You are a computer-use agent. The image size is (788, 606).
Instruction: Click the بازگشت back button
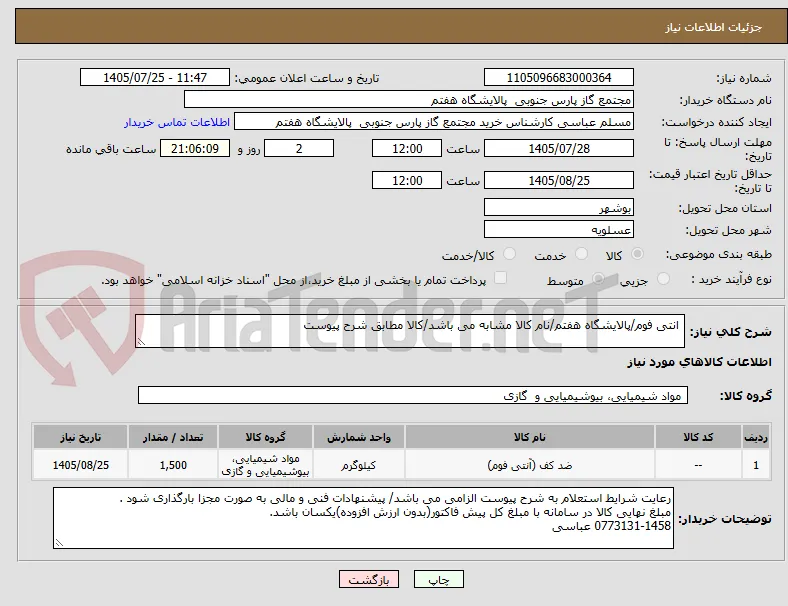tap(369, 579)
